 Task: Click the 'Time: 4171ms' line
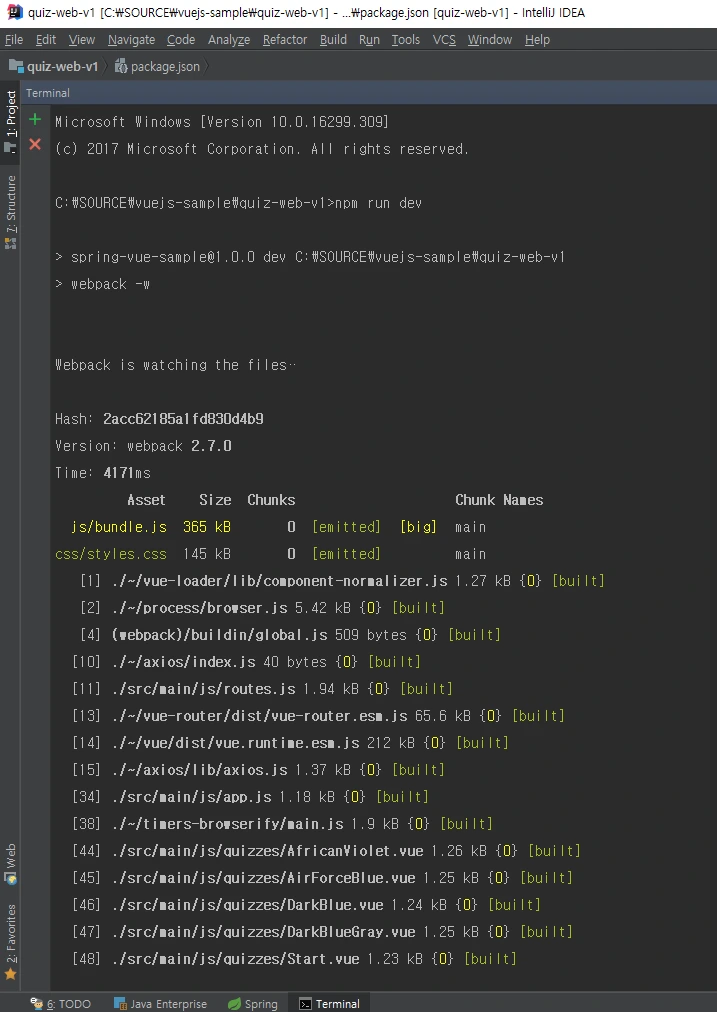pyautogui.click(x=103, y=473)
